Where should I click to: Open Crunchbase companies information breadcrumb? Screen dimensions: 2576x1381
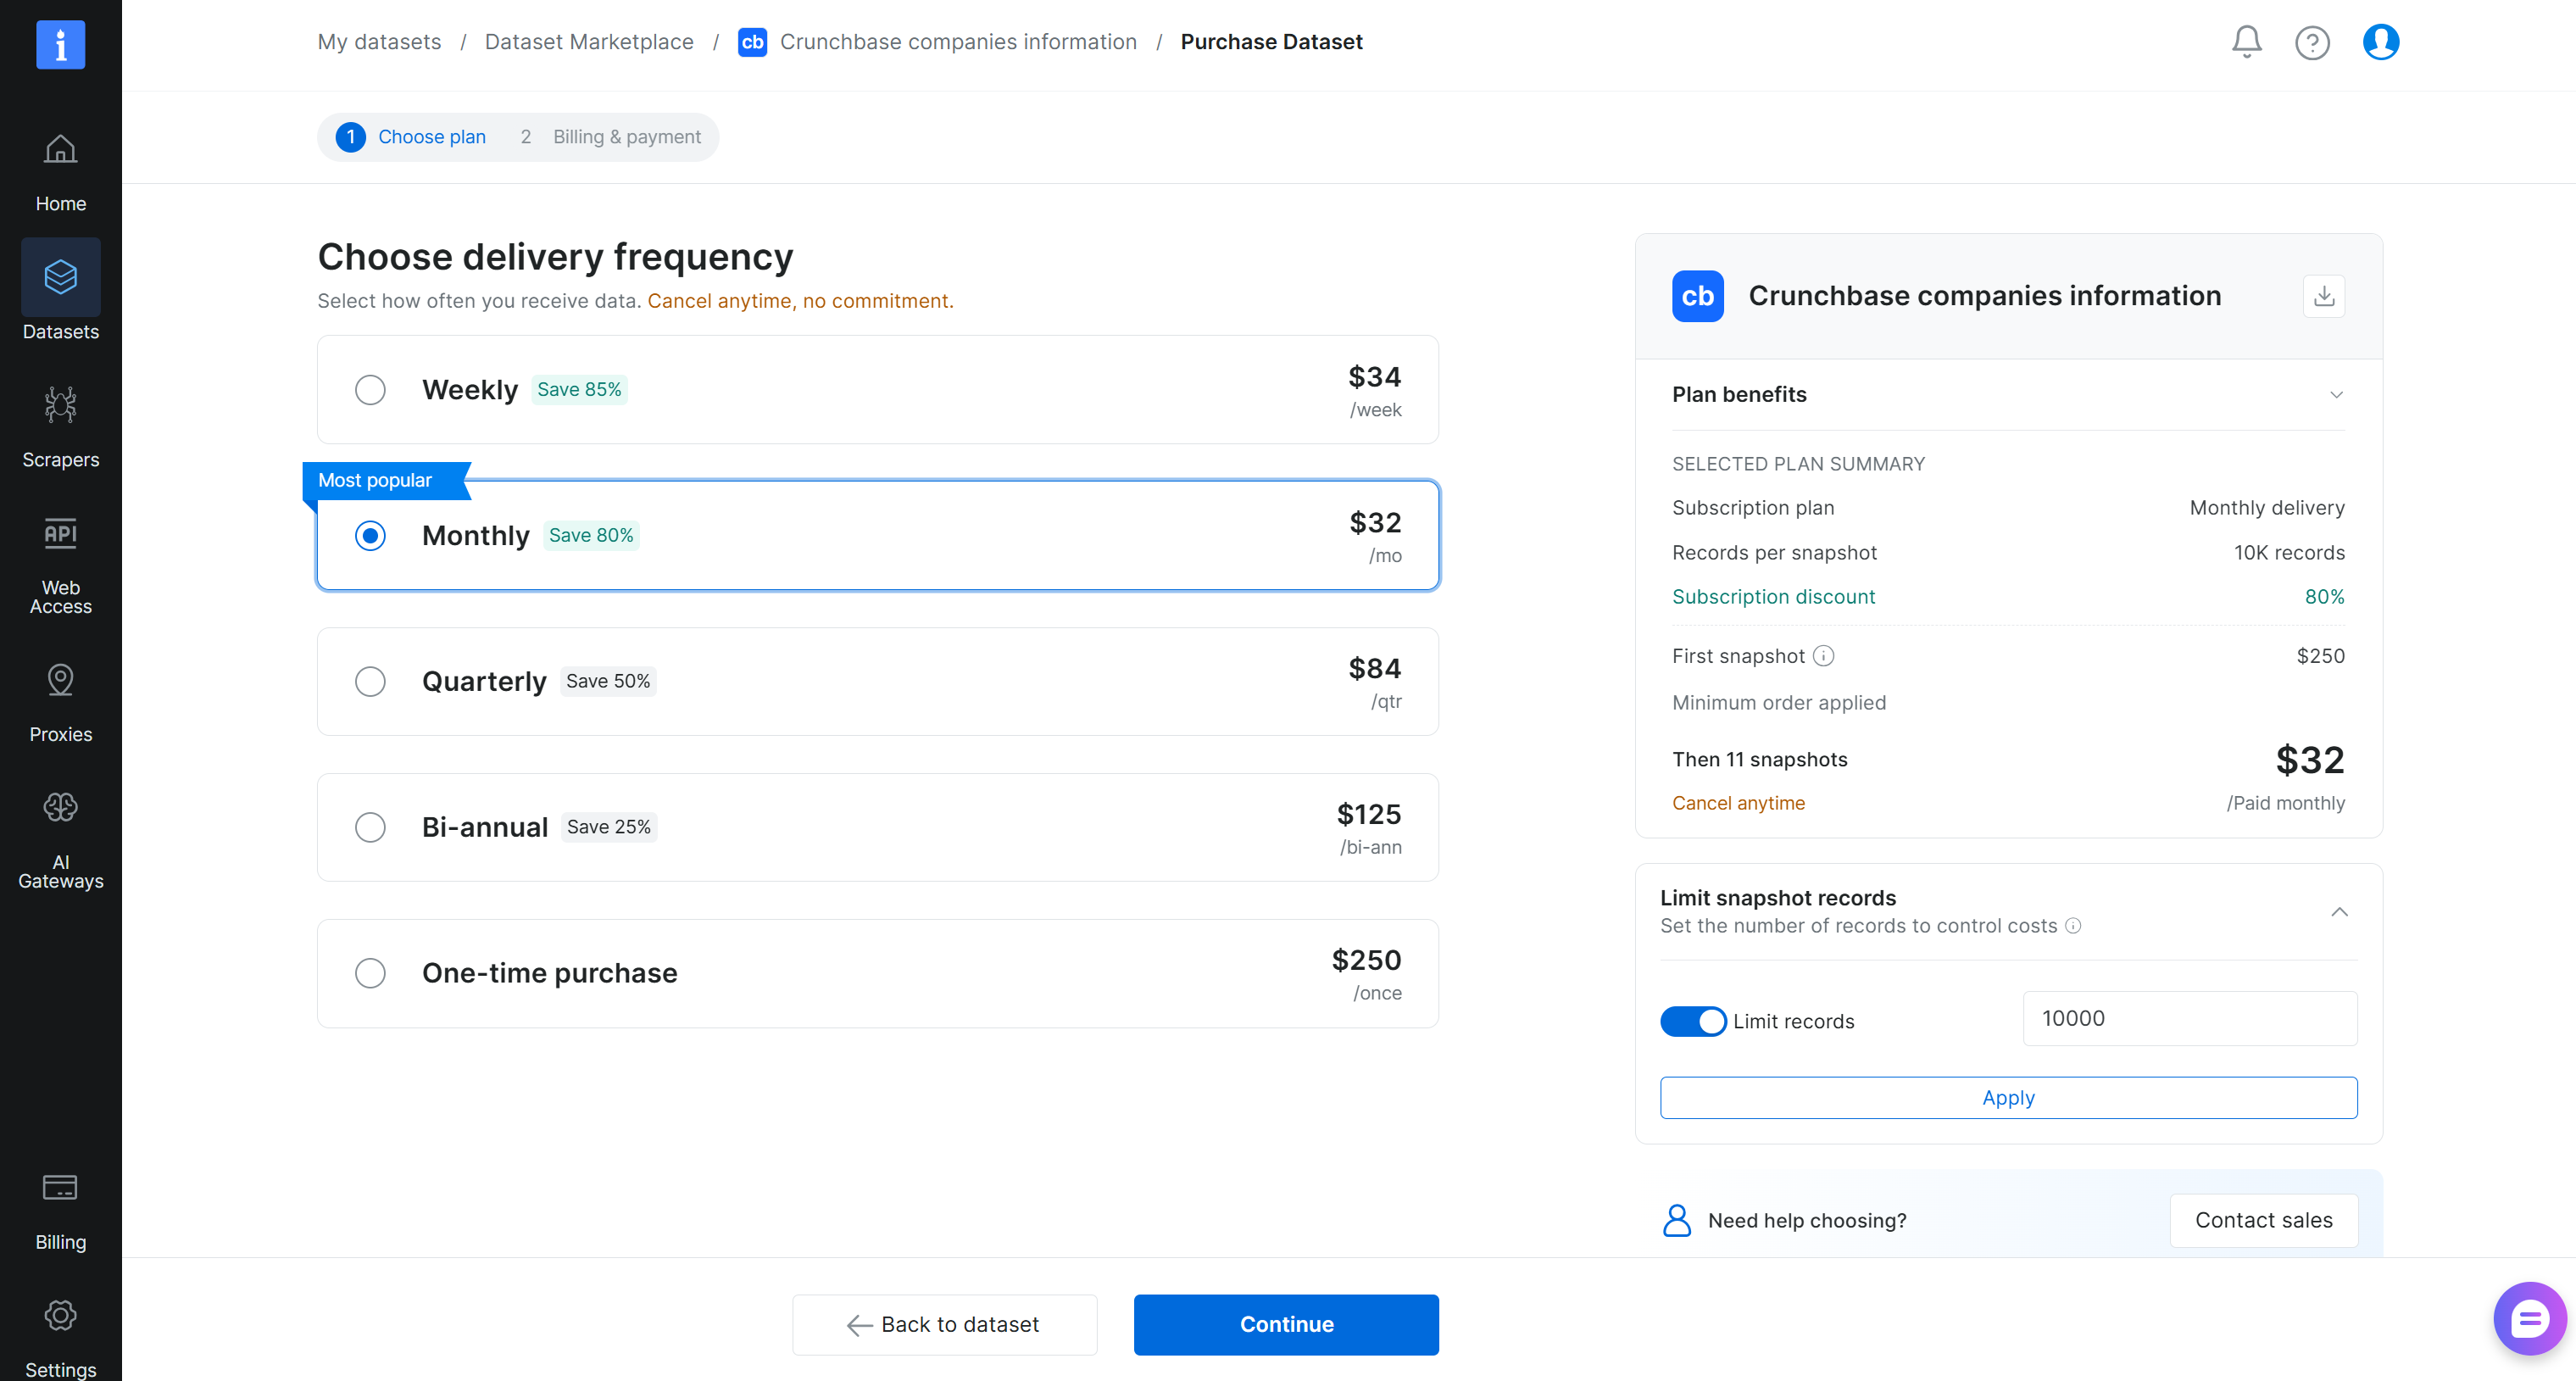[958, 42]
